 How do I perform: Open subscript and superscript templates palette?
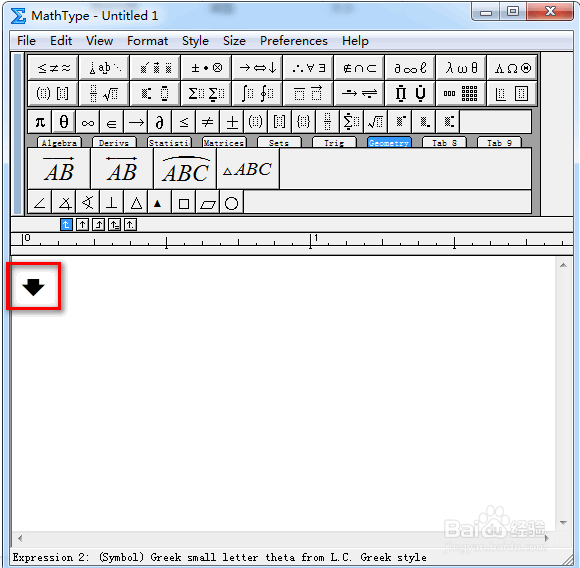[x=155, y=93]
